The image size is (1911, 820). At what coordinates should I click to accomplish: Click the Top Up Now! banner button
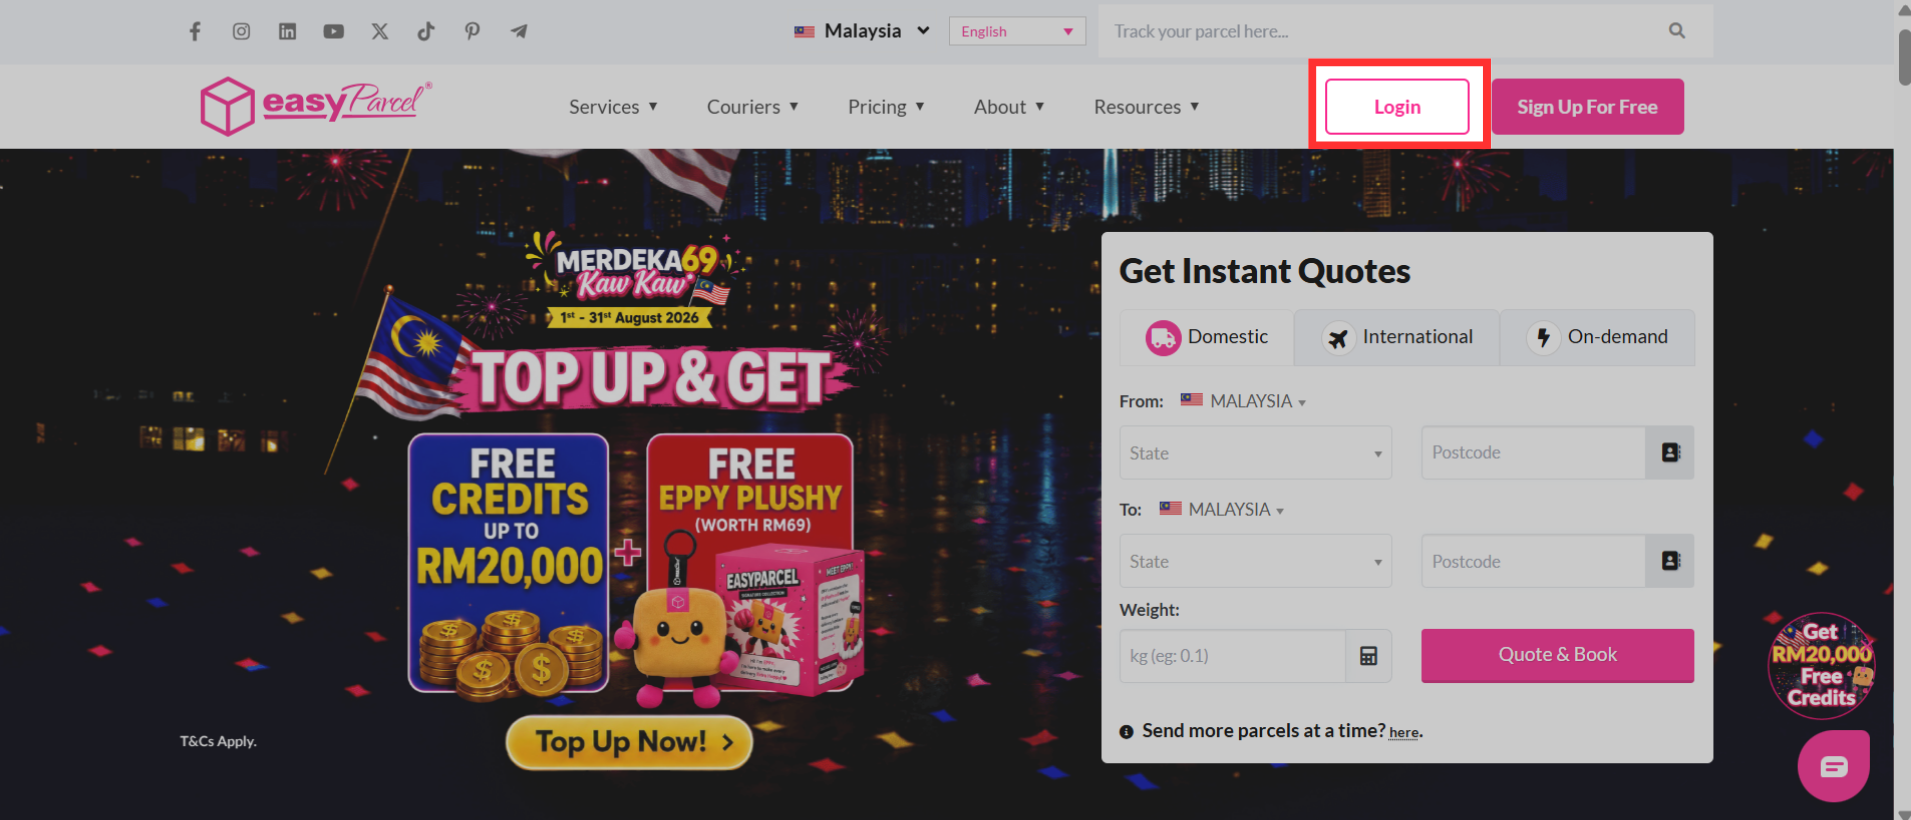pos(629,742)
